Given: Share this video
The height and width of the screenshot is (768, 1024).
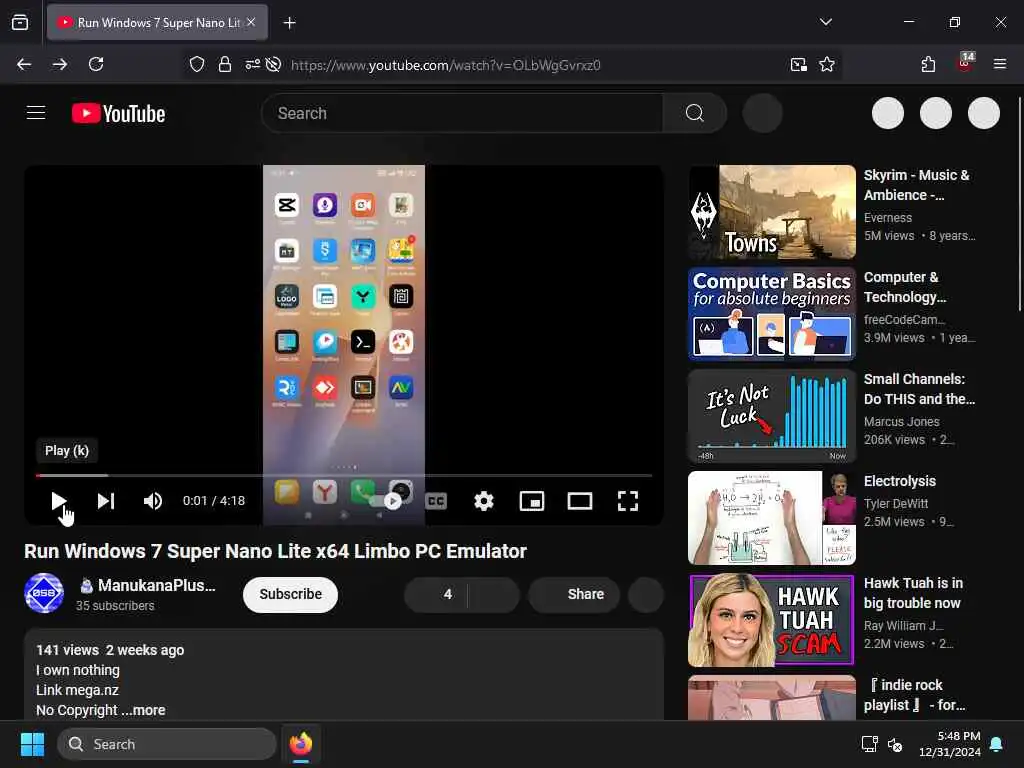Looking at the screenshot, I should [574, 594].
